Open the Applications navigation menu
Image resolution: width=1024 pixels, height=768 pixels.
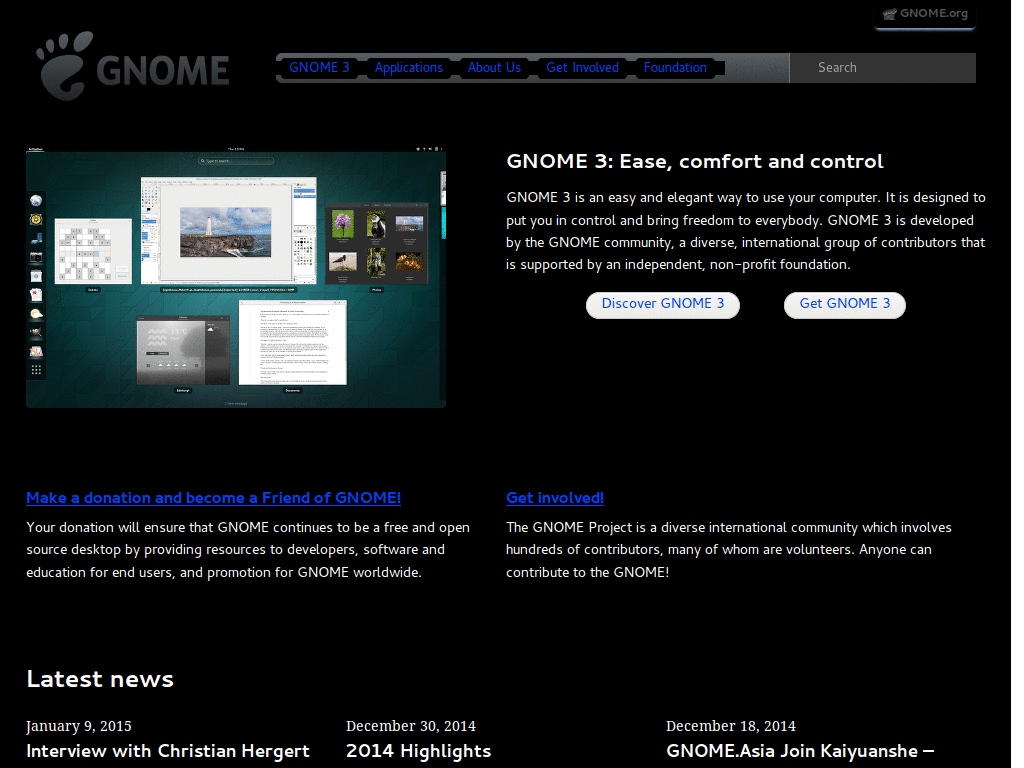[x=409, y=67]
